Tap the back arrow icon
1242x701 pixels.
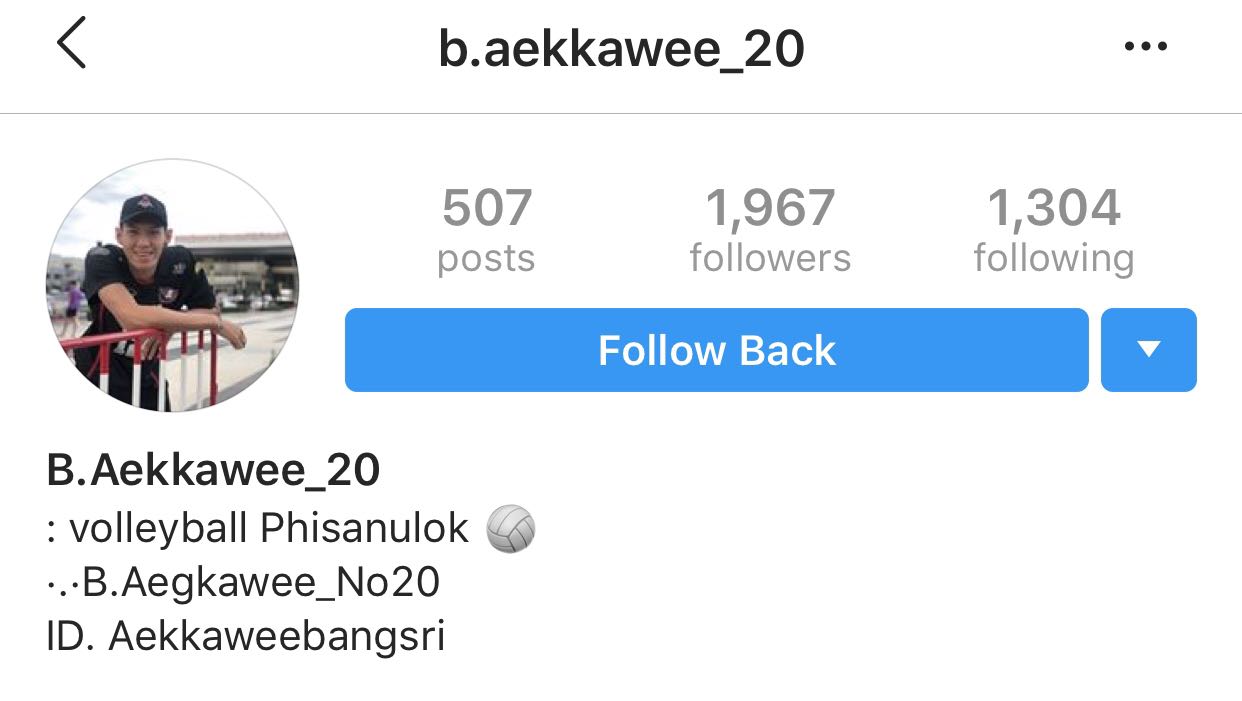[71, 46]
